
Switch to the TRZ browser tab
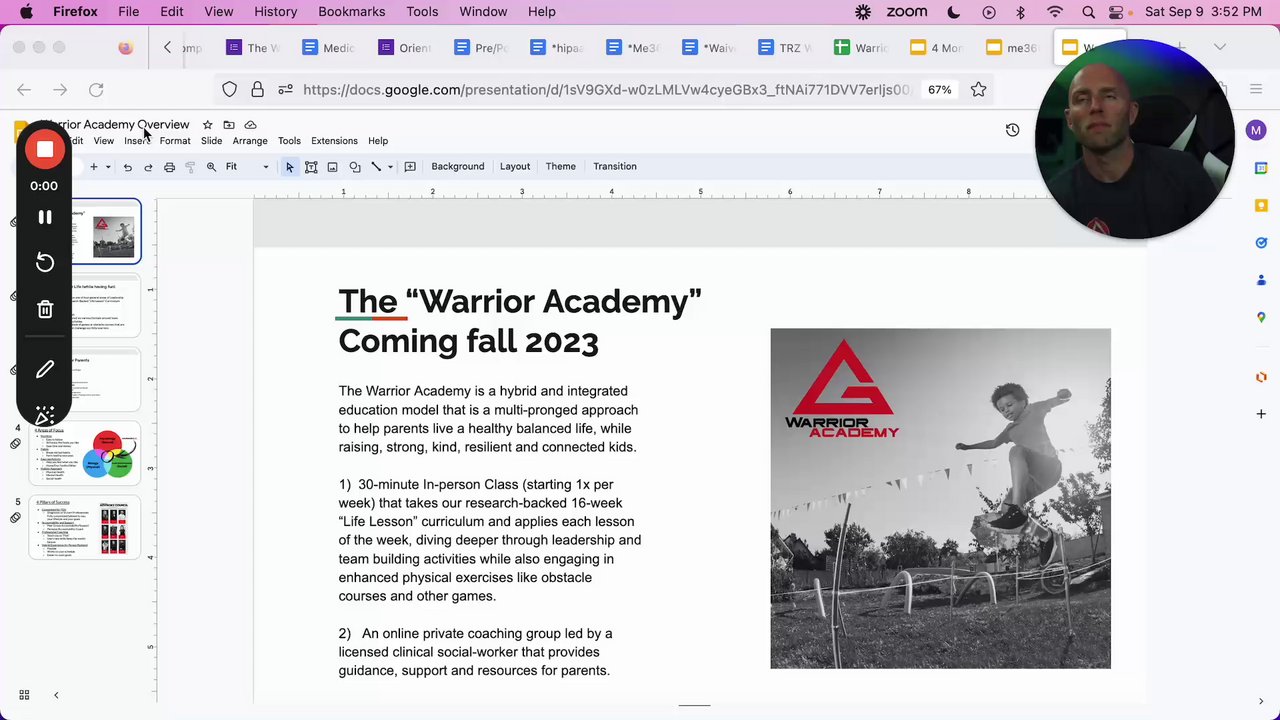click(786, 48)
